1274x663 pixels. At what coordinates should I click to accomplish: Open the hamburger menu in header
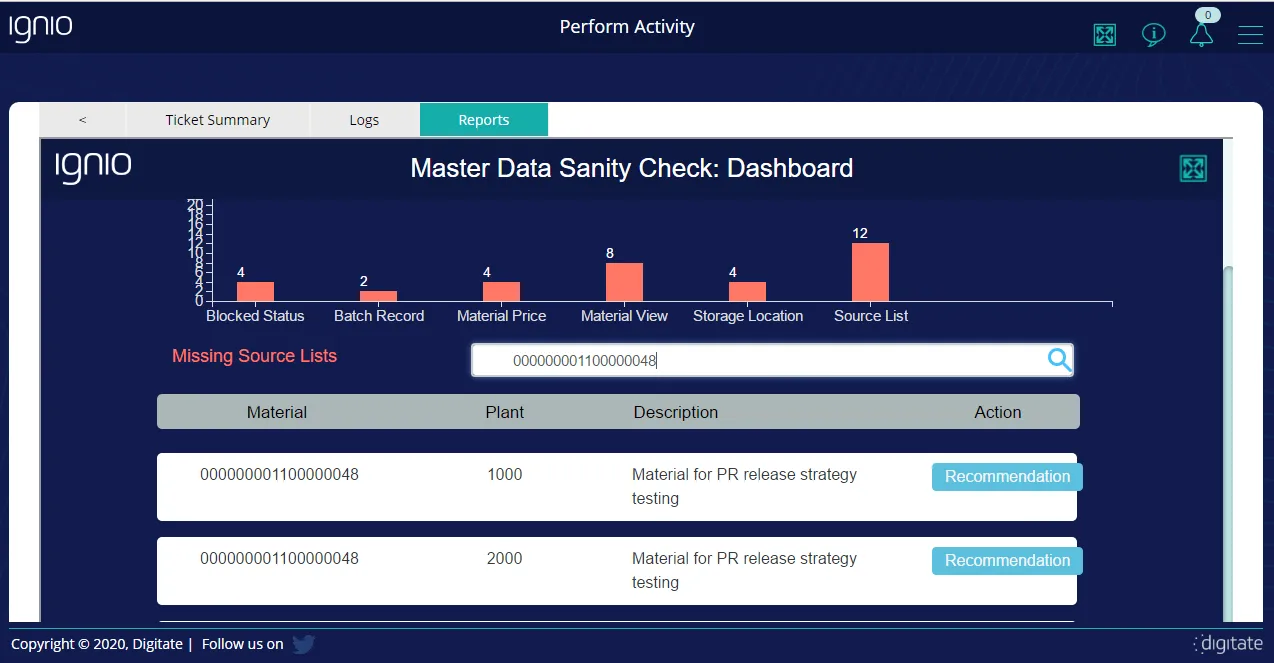(x=1250, y=35)
